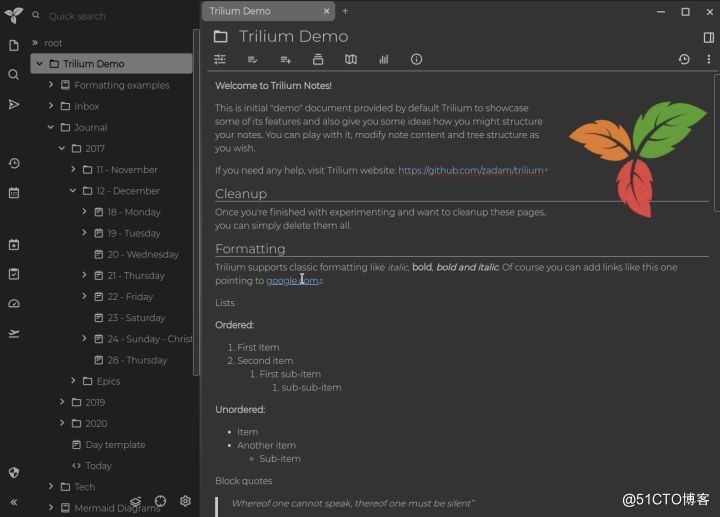This screenshot has width=720, height=517.
Task: Open search using sidebar magnifier icon
Action: coord(14,74)
